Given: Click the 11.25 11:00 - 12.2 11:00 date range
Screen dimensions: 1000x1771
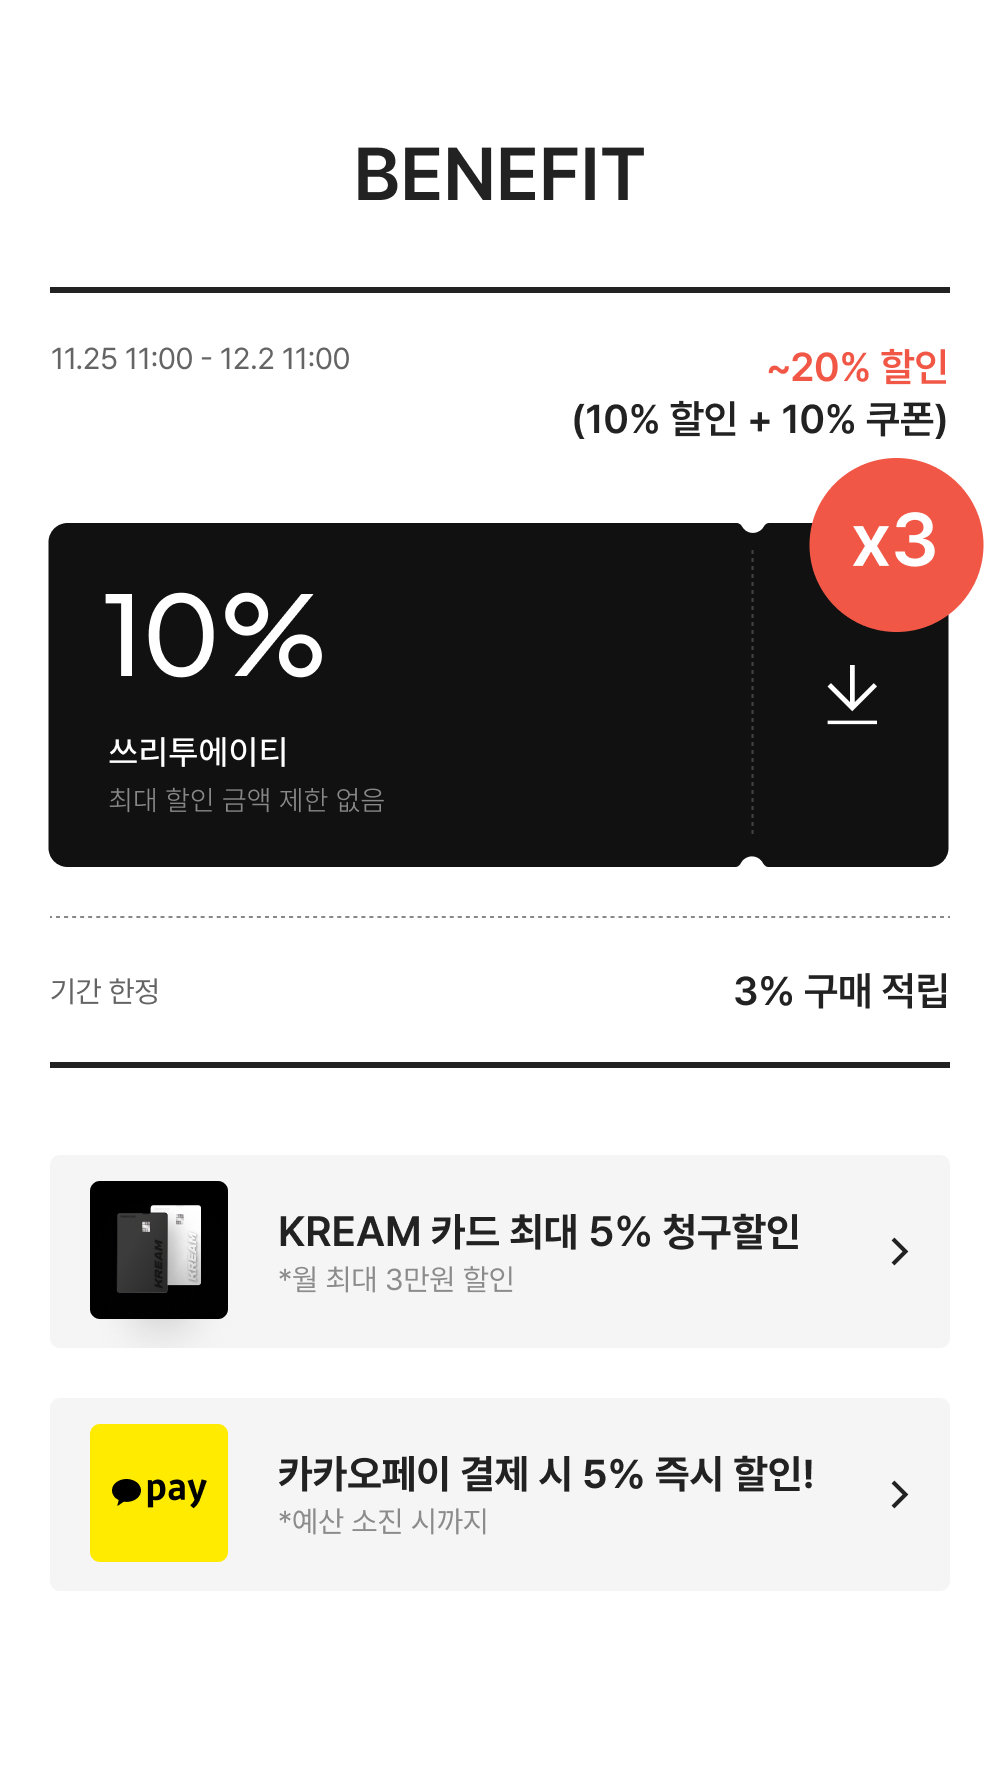Looking at the screenshot, I should [x=200, y=359].
